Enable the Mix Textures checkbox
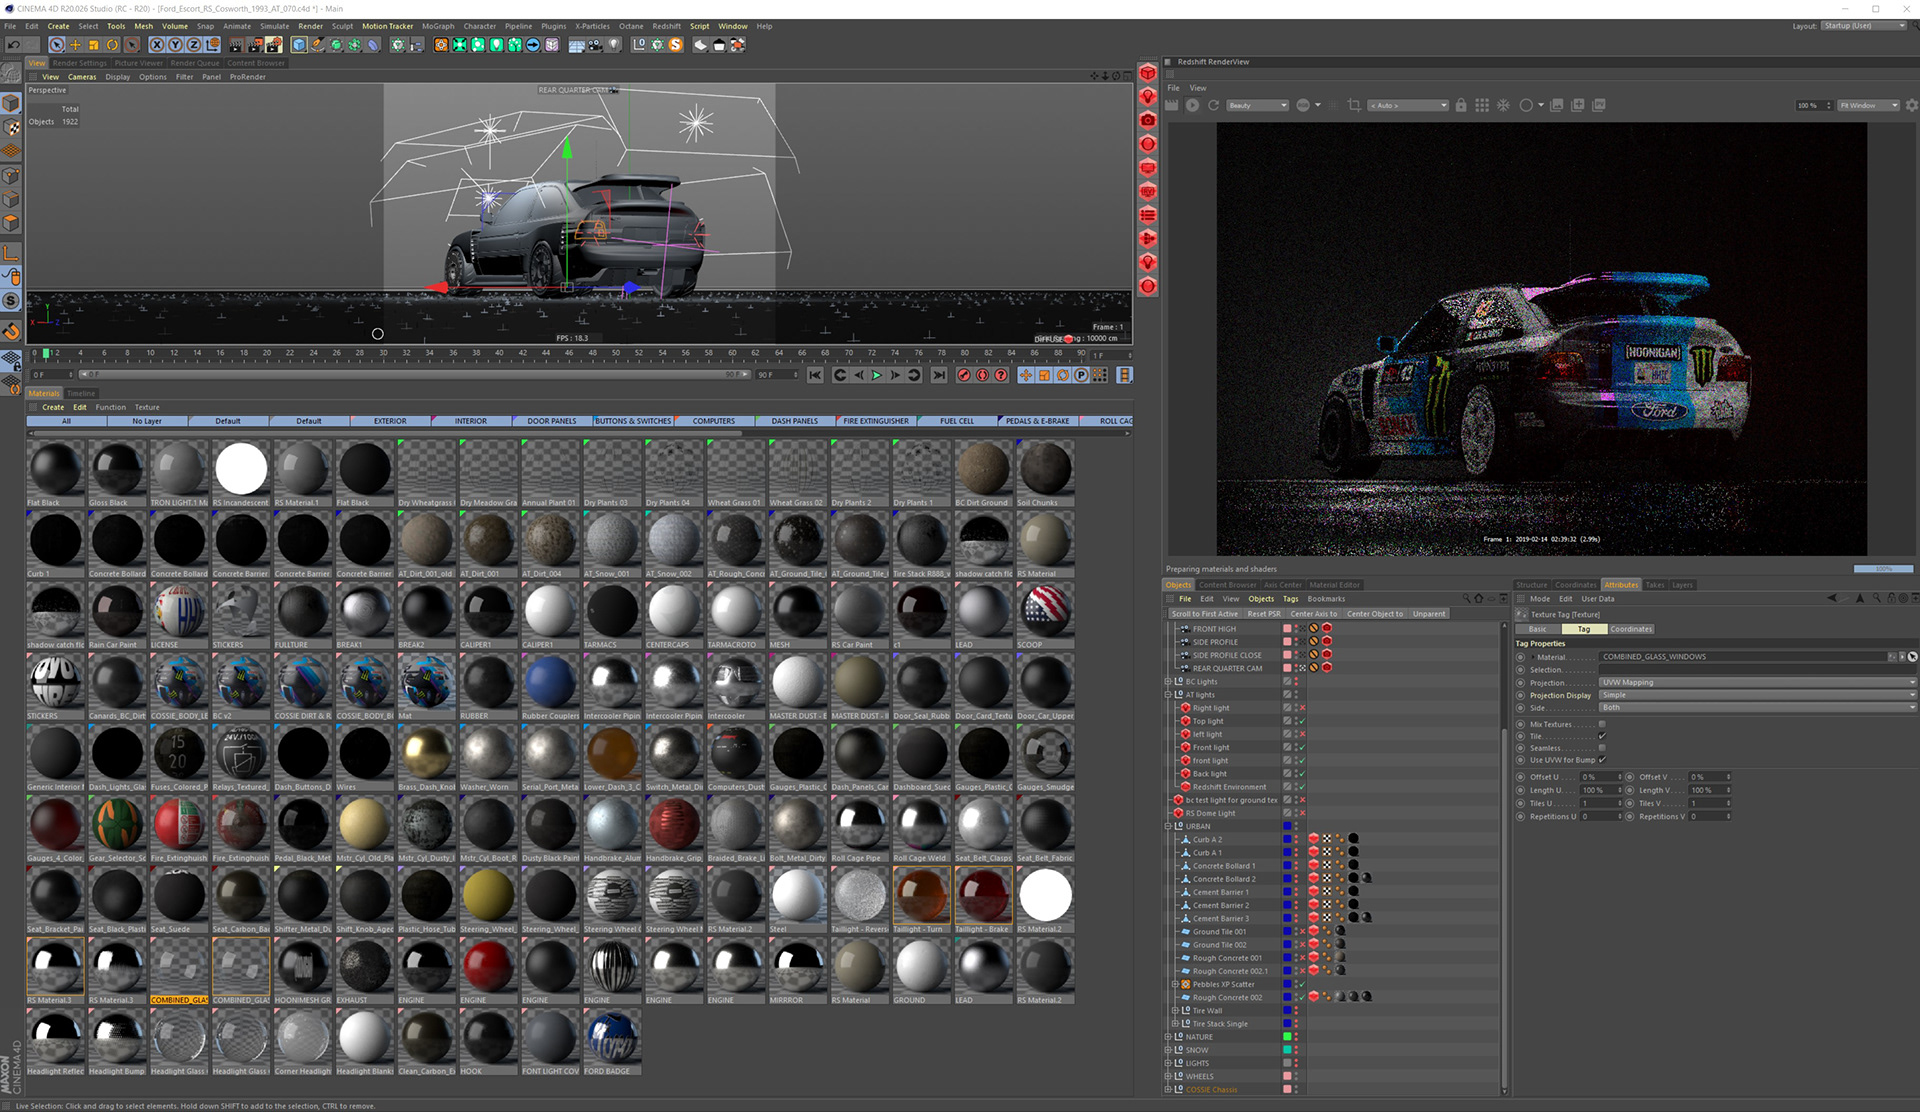 (1602, 724)
